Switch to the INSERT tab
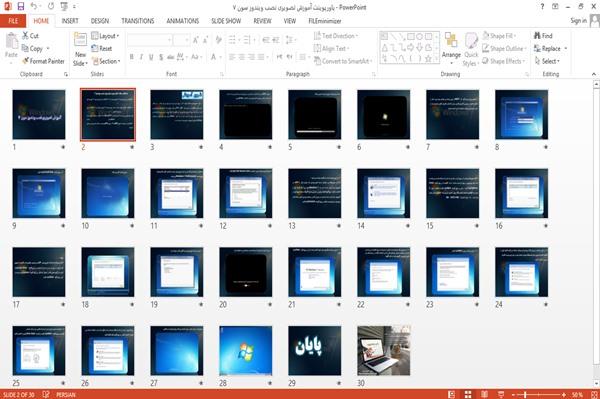Viewport: 600px width, 399px height. pyautogui.click(x=70, y=21)
